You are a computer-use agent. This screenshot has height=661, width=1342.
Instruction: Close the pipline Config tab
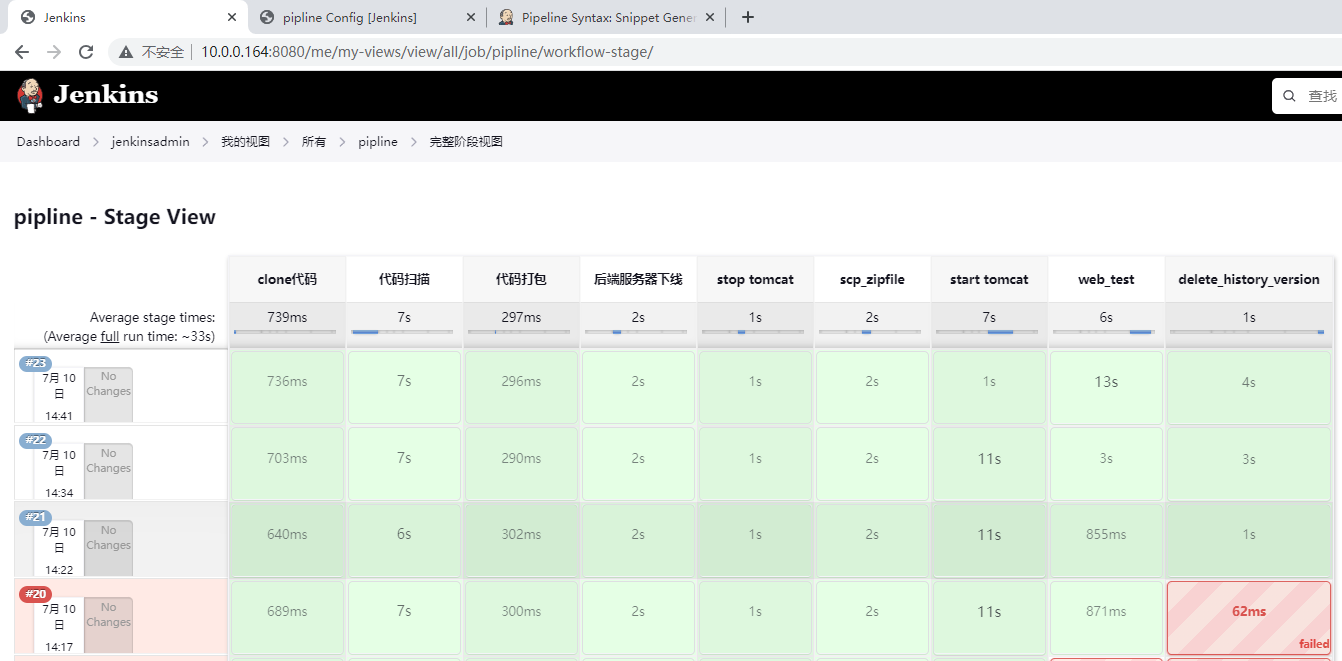(x=471, y=17)
